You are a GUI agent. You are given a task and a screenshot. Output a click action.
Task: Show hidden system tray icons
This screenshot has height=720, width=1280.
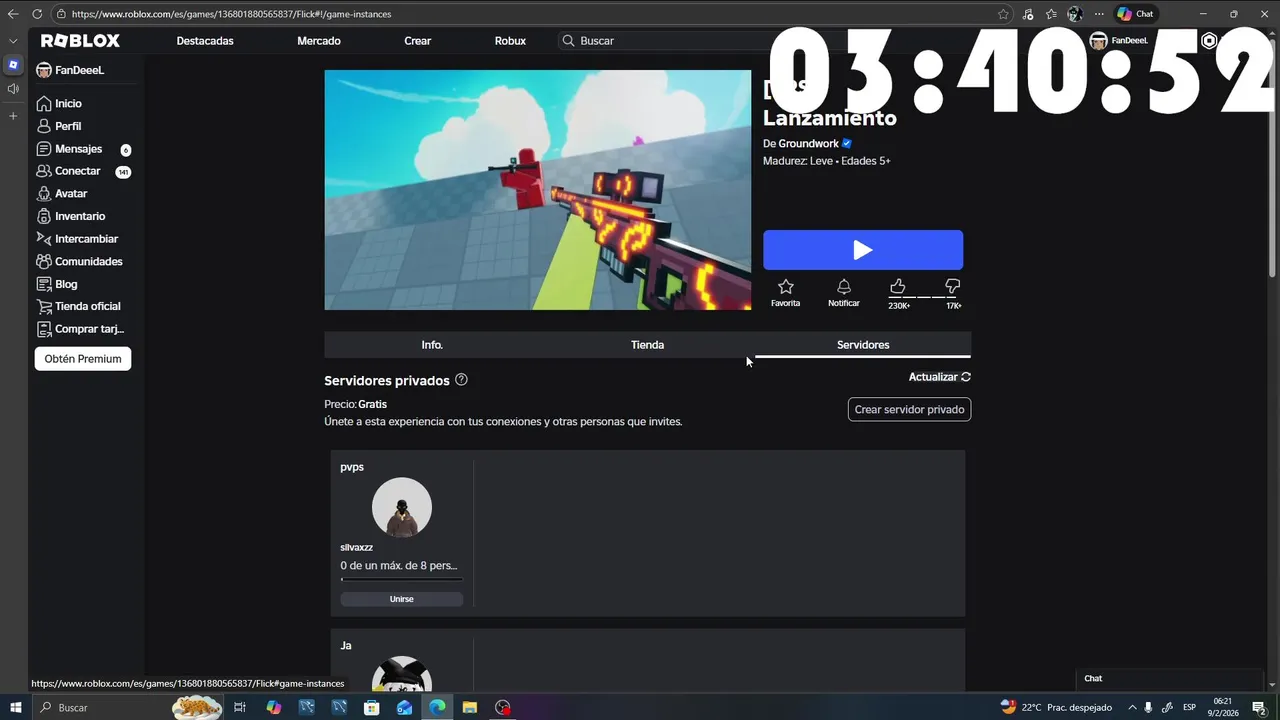[x=1131, y=707]
